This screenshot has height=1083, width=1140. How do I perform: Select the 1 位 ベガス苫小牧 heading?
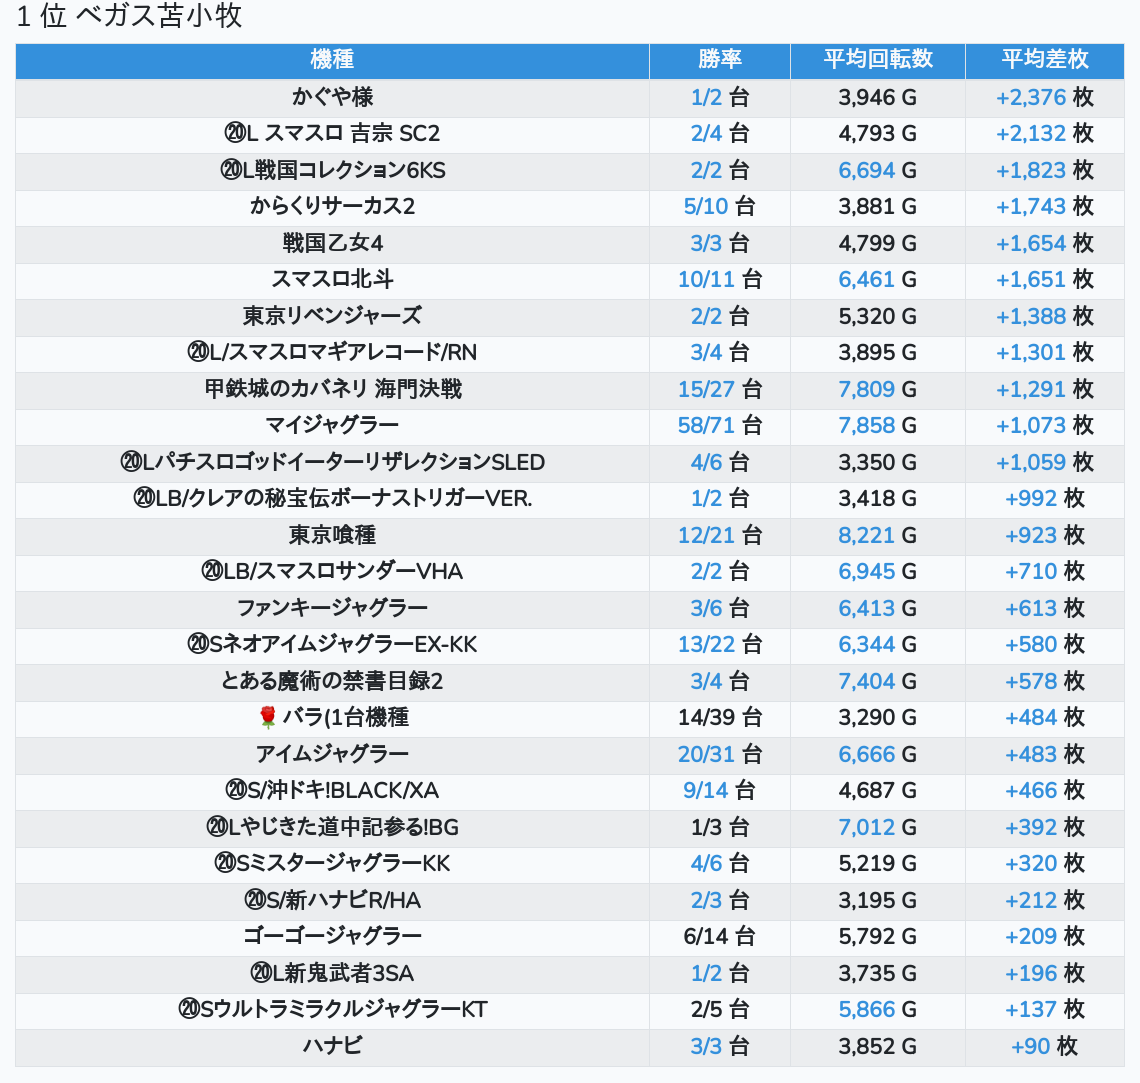[x=129, y=15]
